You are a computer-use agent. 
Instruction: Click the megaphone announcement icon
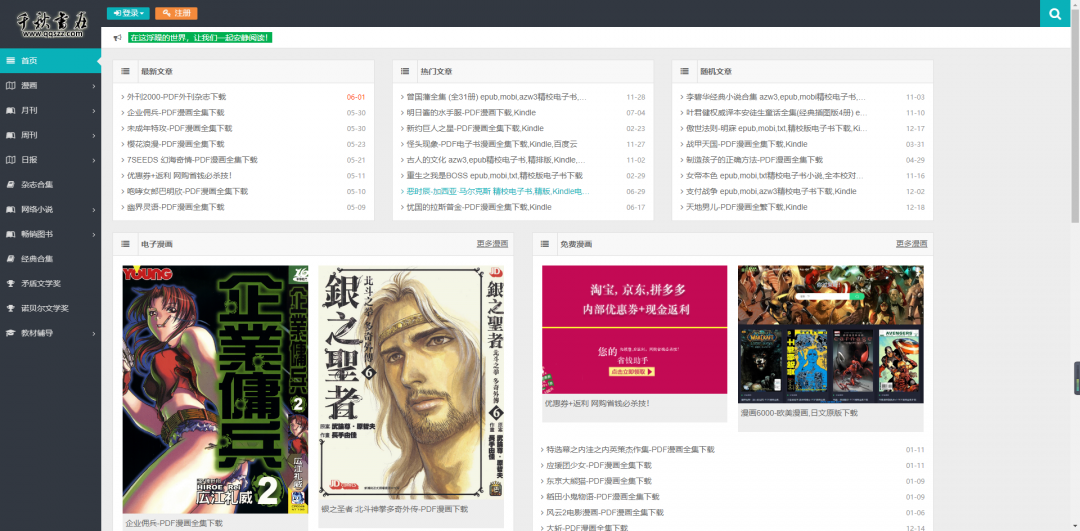118,37
